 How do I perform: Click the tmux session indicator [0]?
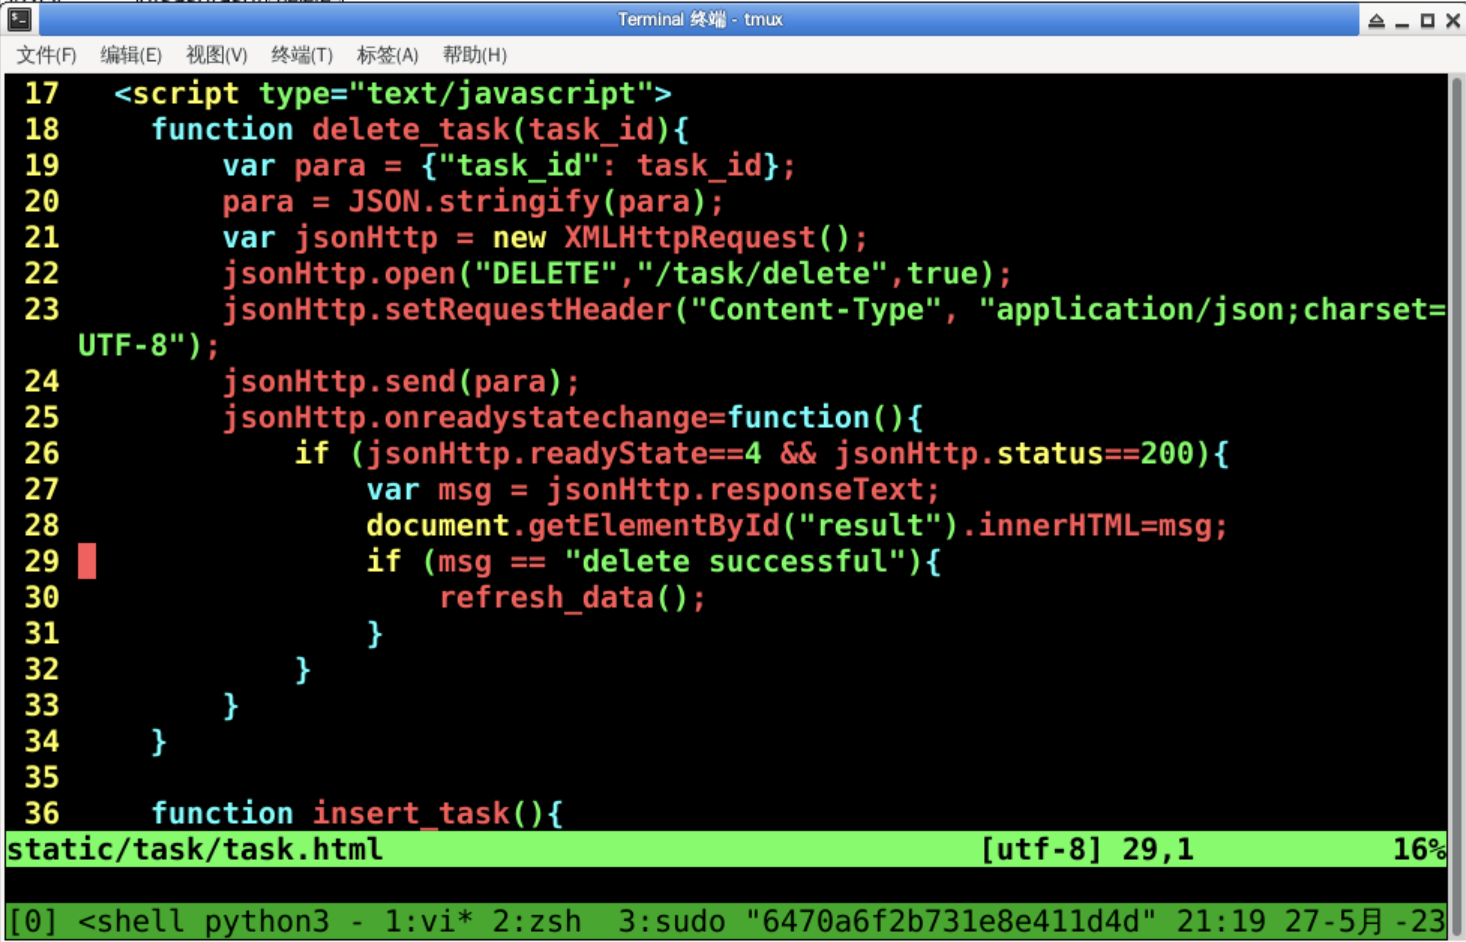click(x=33, y=921)
